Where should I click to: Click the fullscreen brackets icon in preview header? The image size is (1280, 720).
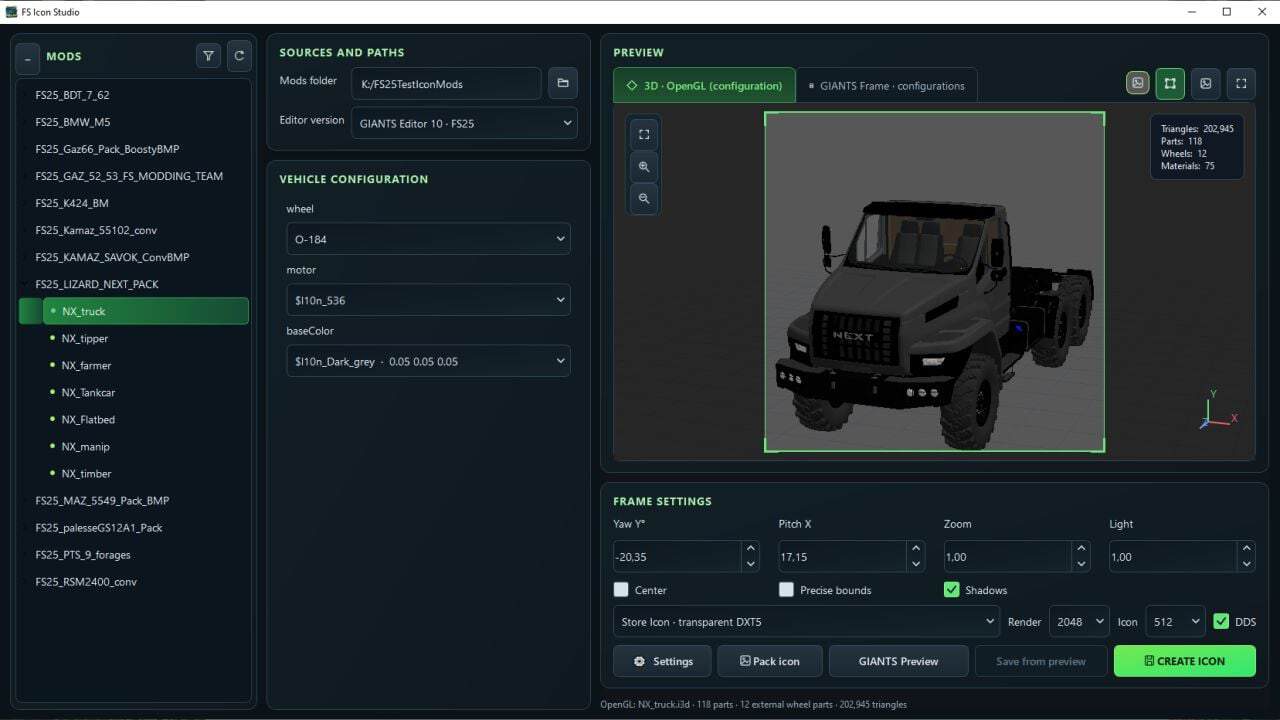1241,84
